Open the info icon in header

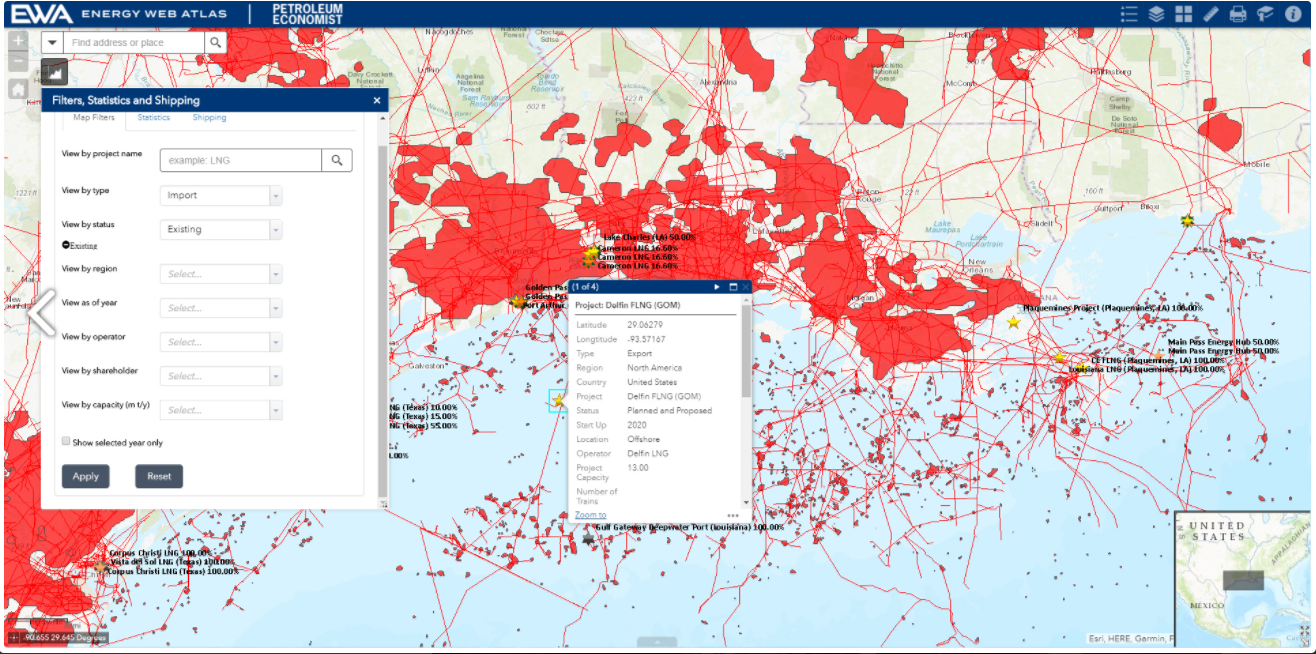1293,14
